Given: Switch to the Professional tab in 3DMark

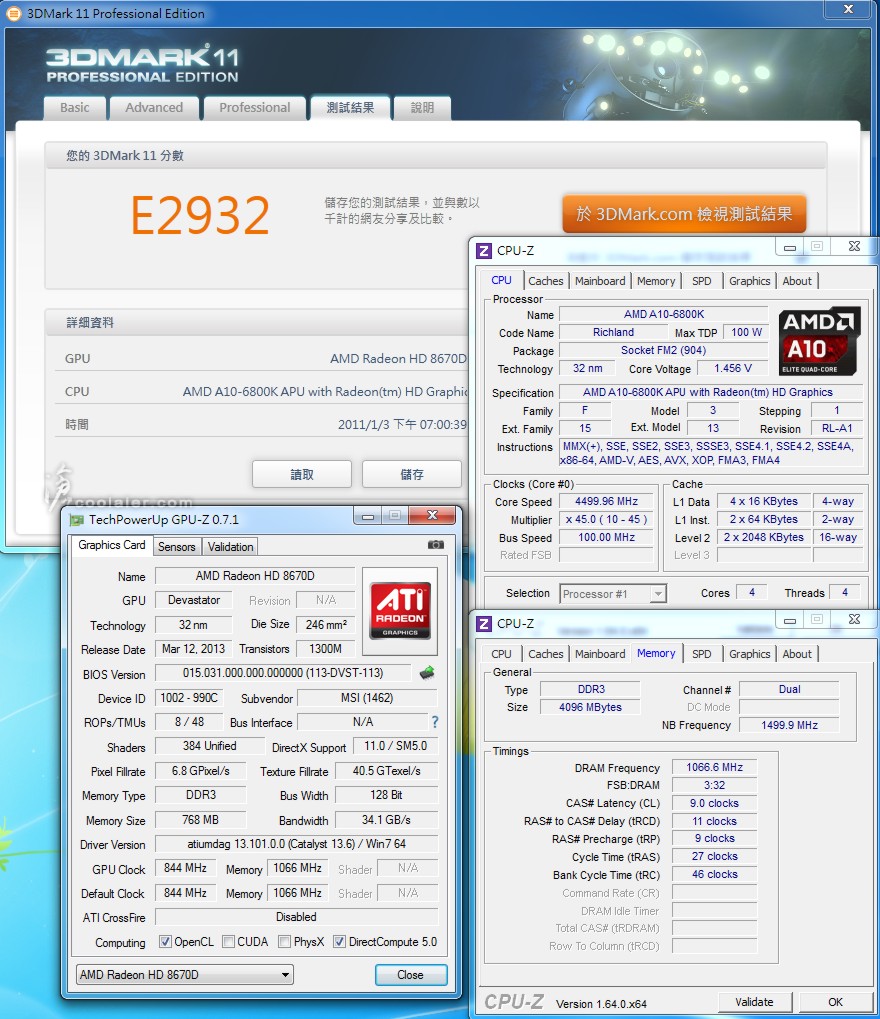Looking at the screenshot, I should (x=255, y=108).
